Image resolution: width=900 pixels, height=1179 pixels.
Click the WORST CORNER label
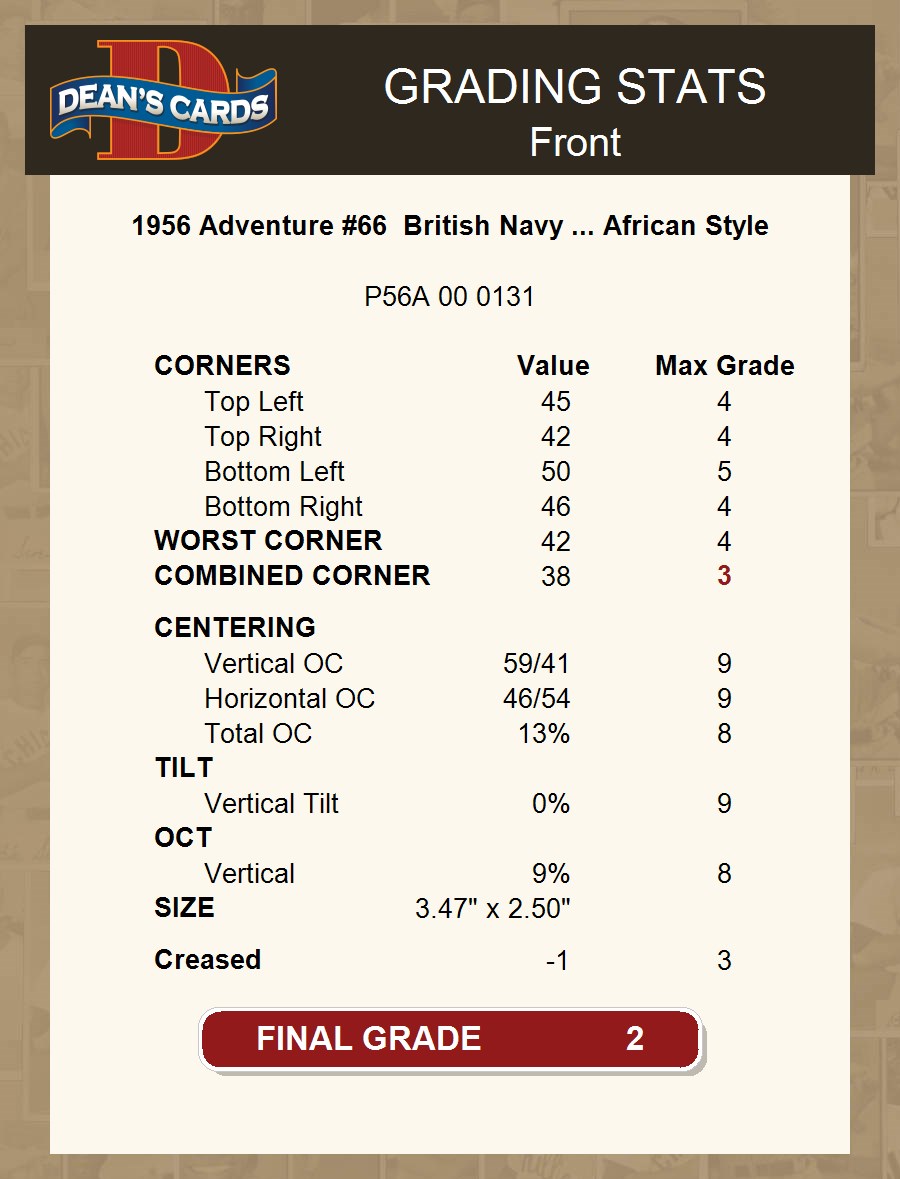268,541
